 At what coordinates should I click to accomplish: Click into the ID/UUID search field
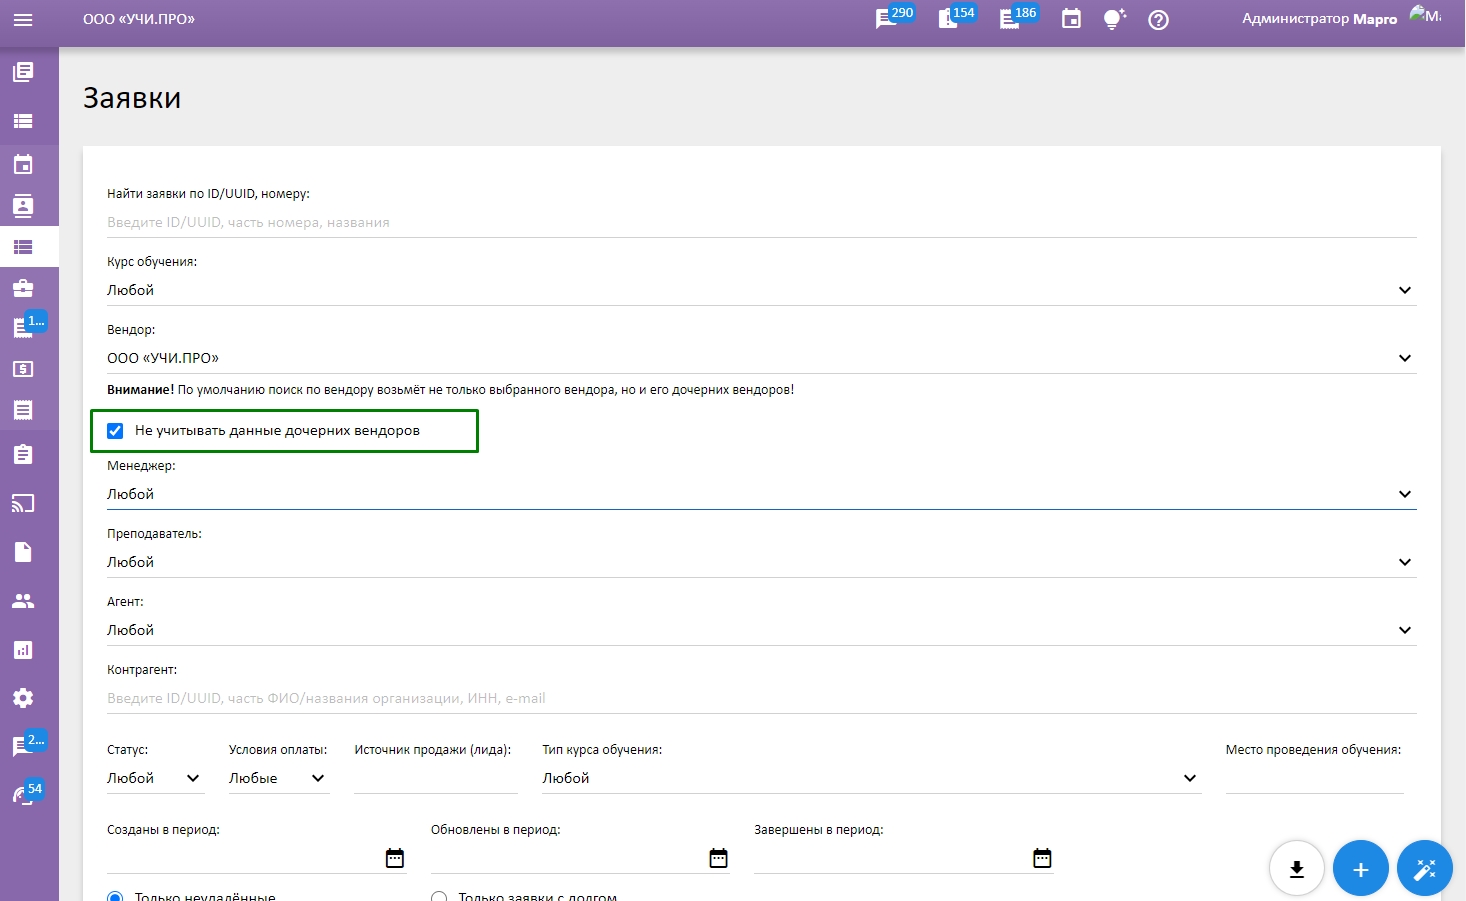762,222
